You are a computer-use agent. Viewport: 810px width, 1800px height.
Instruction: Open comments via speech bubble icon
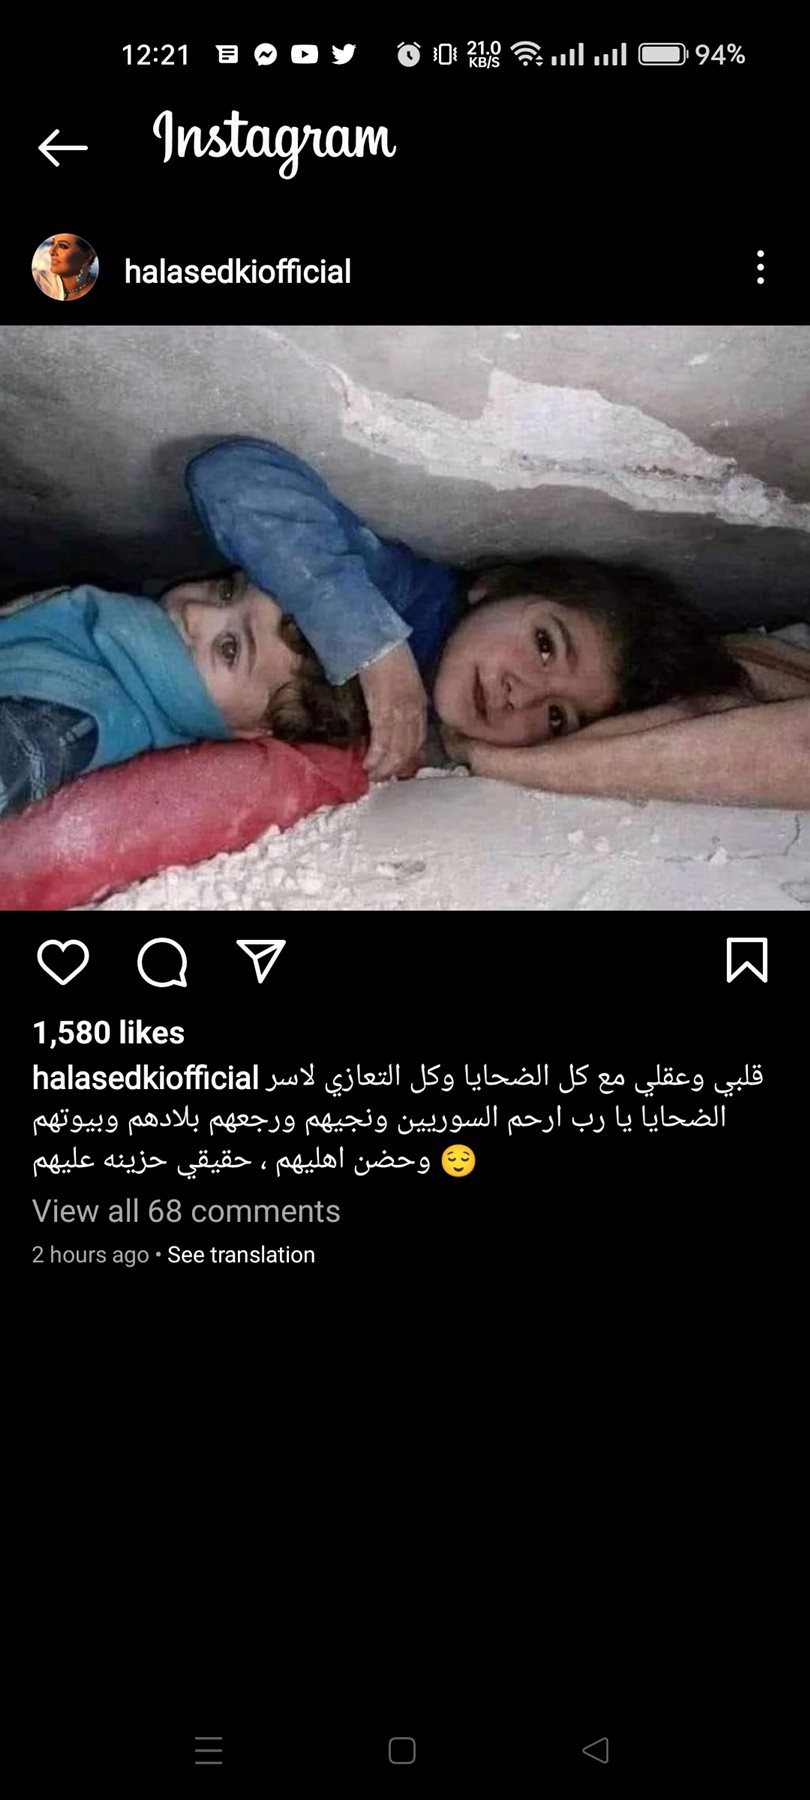pyautogui.click(x=162, y=962)
